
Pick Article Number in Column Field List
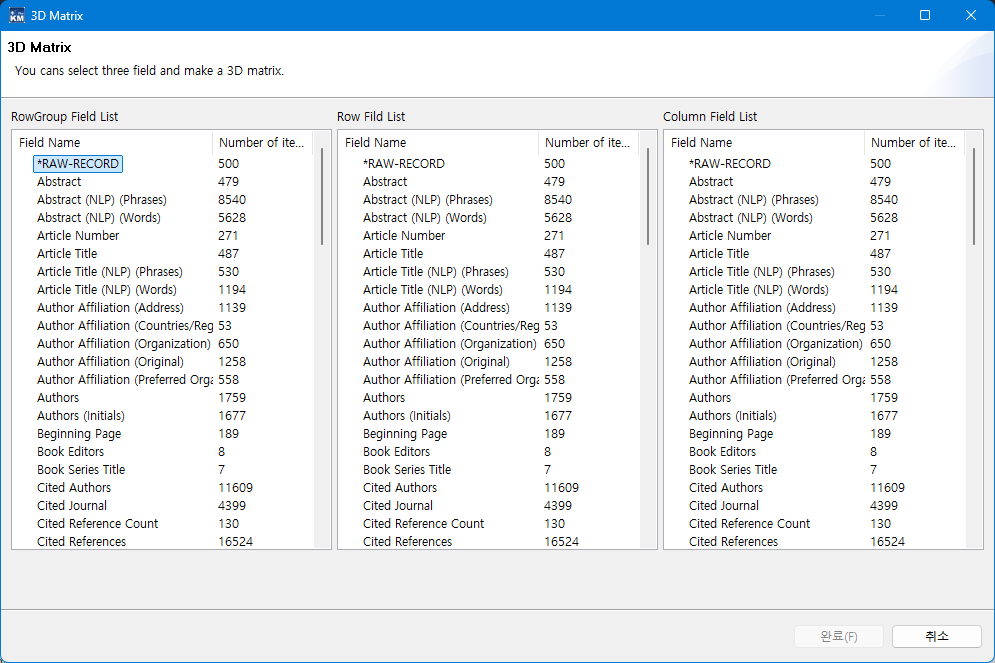(730, 236)
